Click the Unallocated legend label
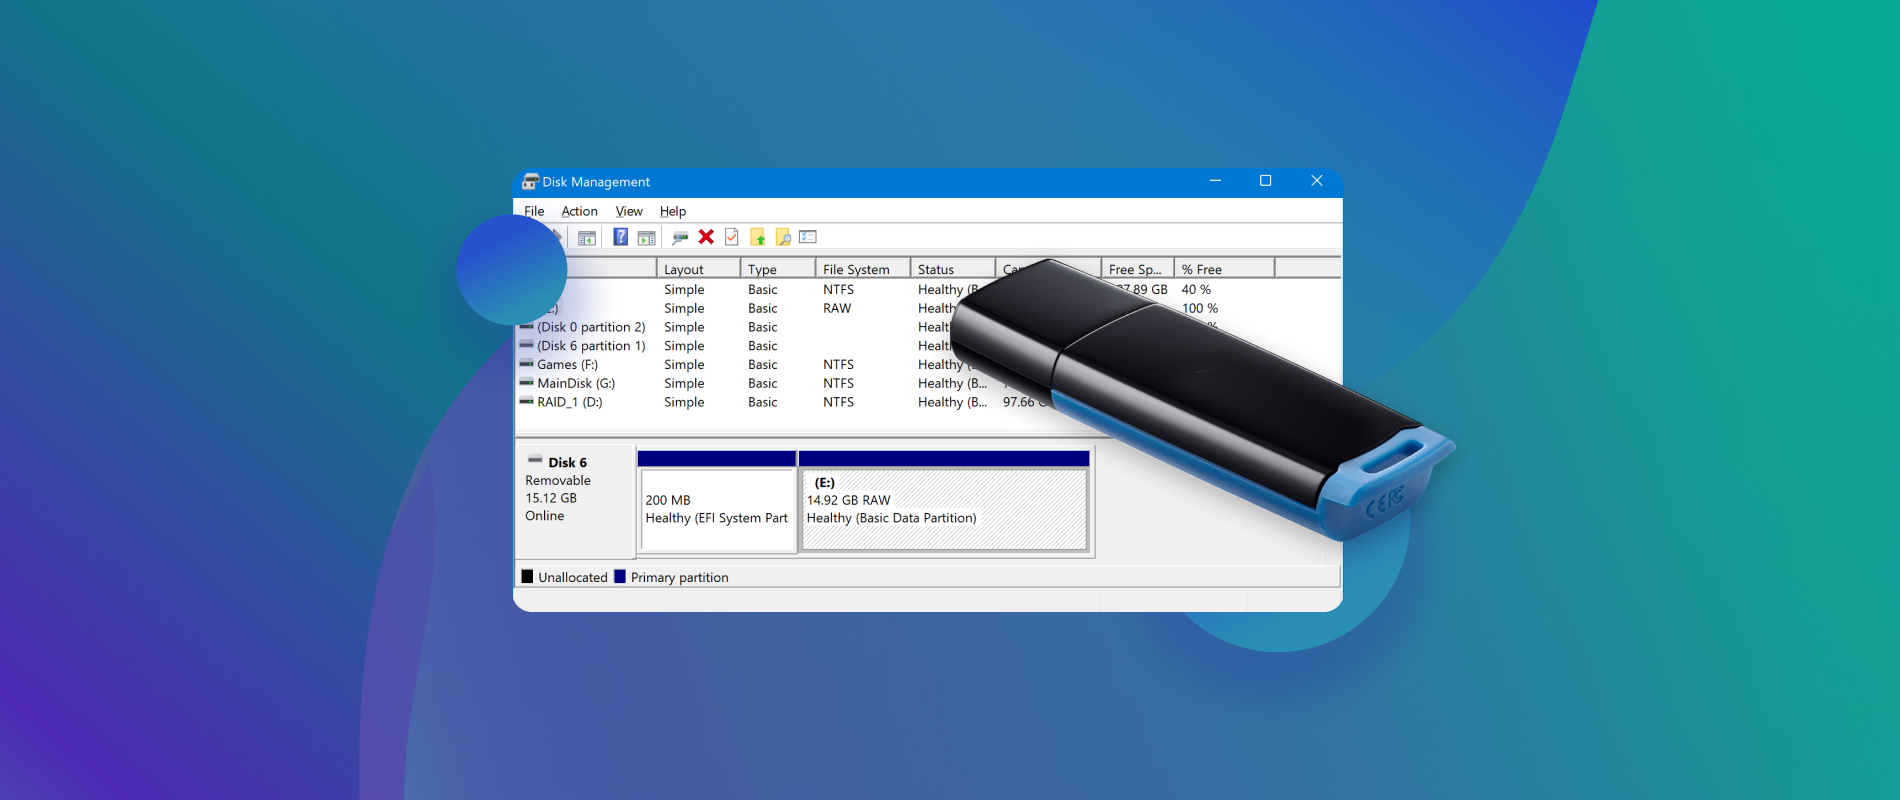 (573, 577)
